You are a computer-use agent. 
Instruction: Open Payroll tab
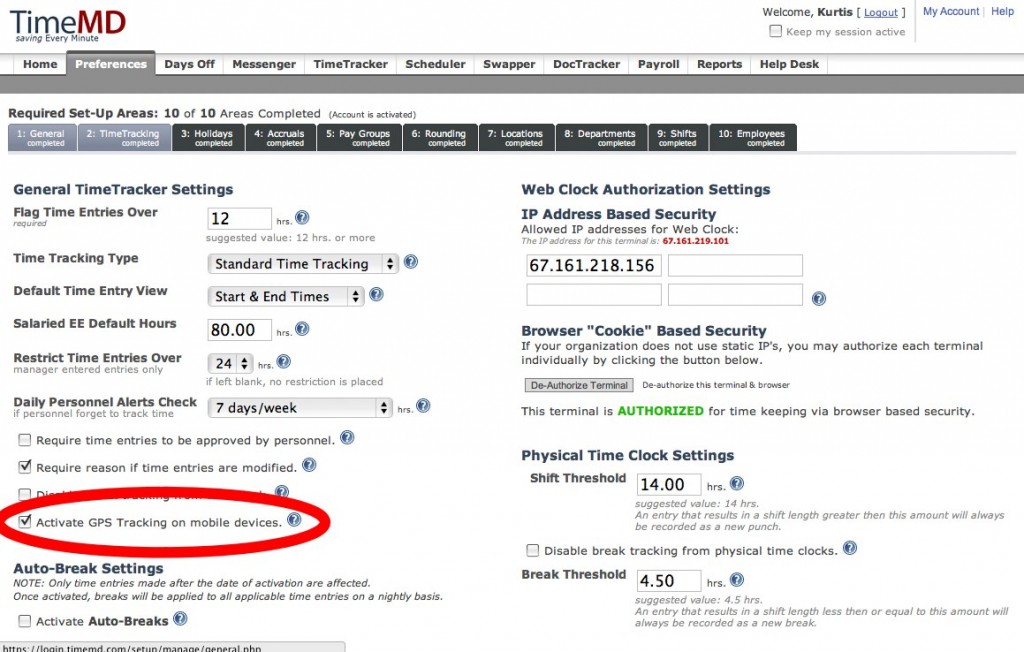click(x=658, y=64)
